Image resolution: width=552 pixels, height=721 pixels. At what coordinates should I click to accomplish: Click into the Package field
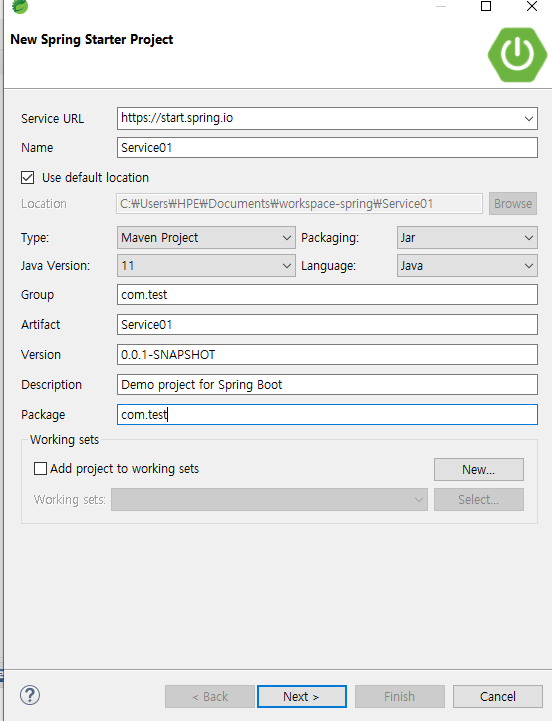tap(327, 414)
